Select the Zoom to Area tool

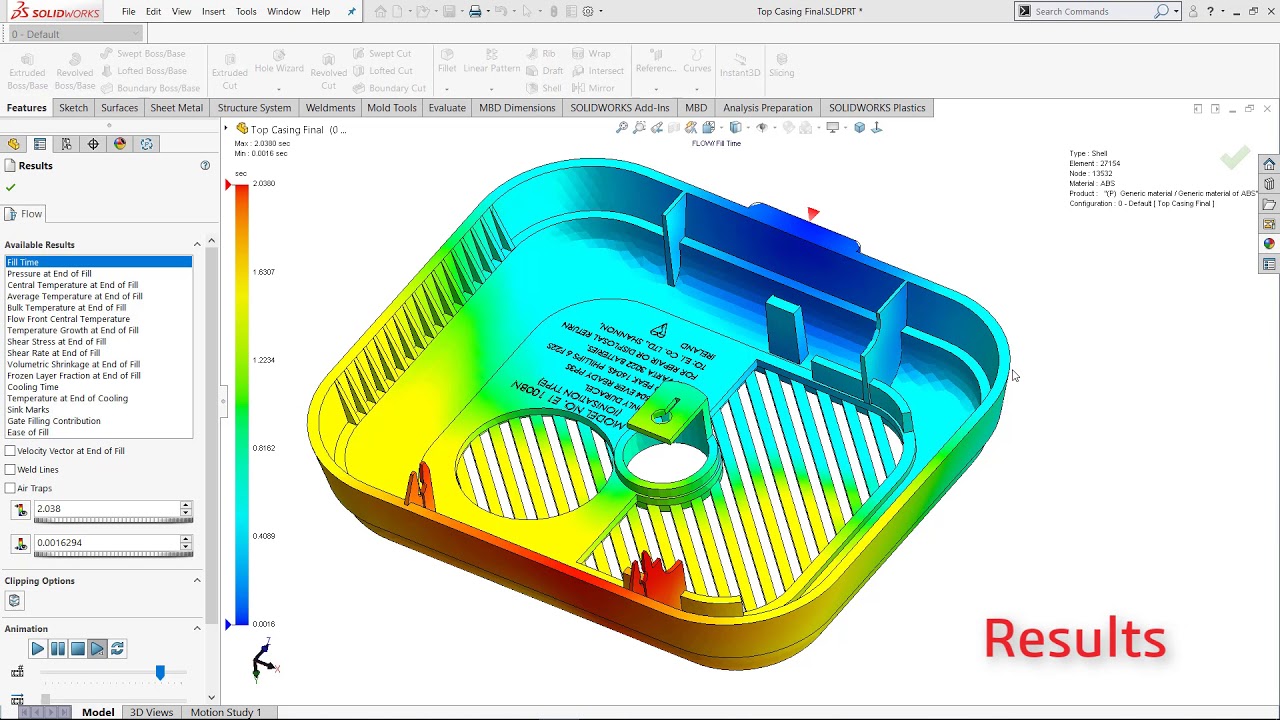(639, 128)
